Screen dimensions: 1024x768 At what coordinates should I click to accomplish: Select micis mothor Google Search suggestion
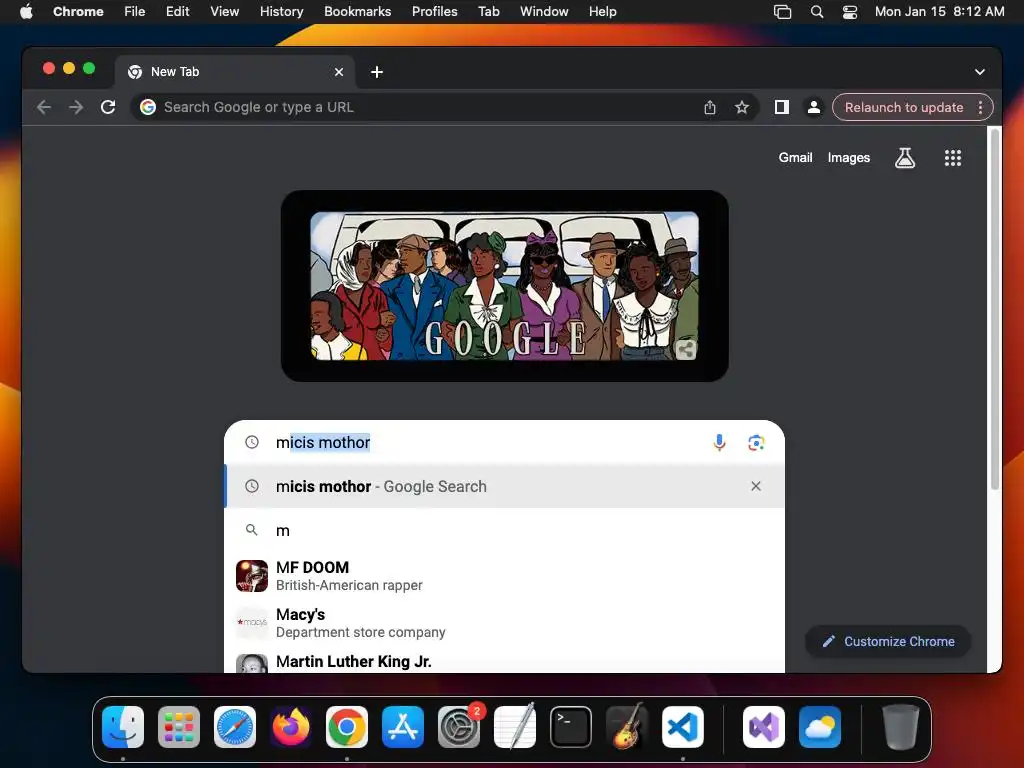point(504,487)
